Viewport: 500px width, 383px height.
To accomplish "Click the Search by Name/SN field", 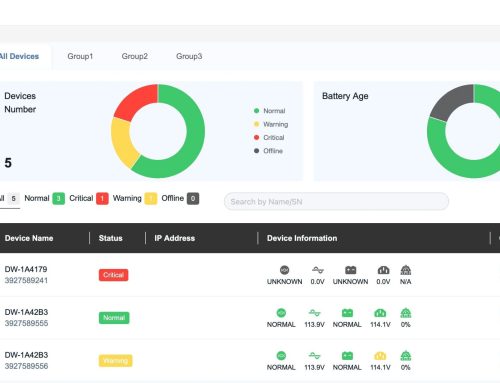I will tap(336, 201).
